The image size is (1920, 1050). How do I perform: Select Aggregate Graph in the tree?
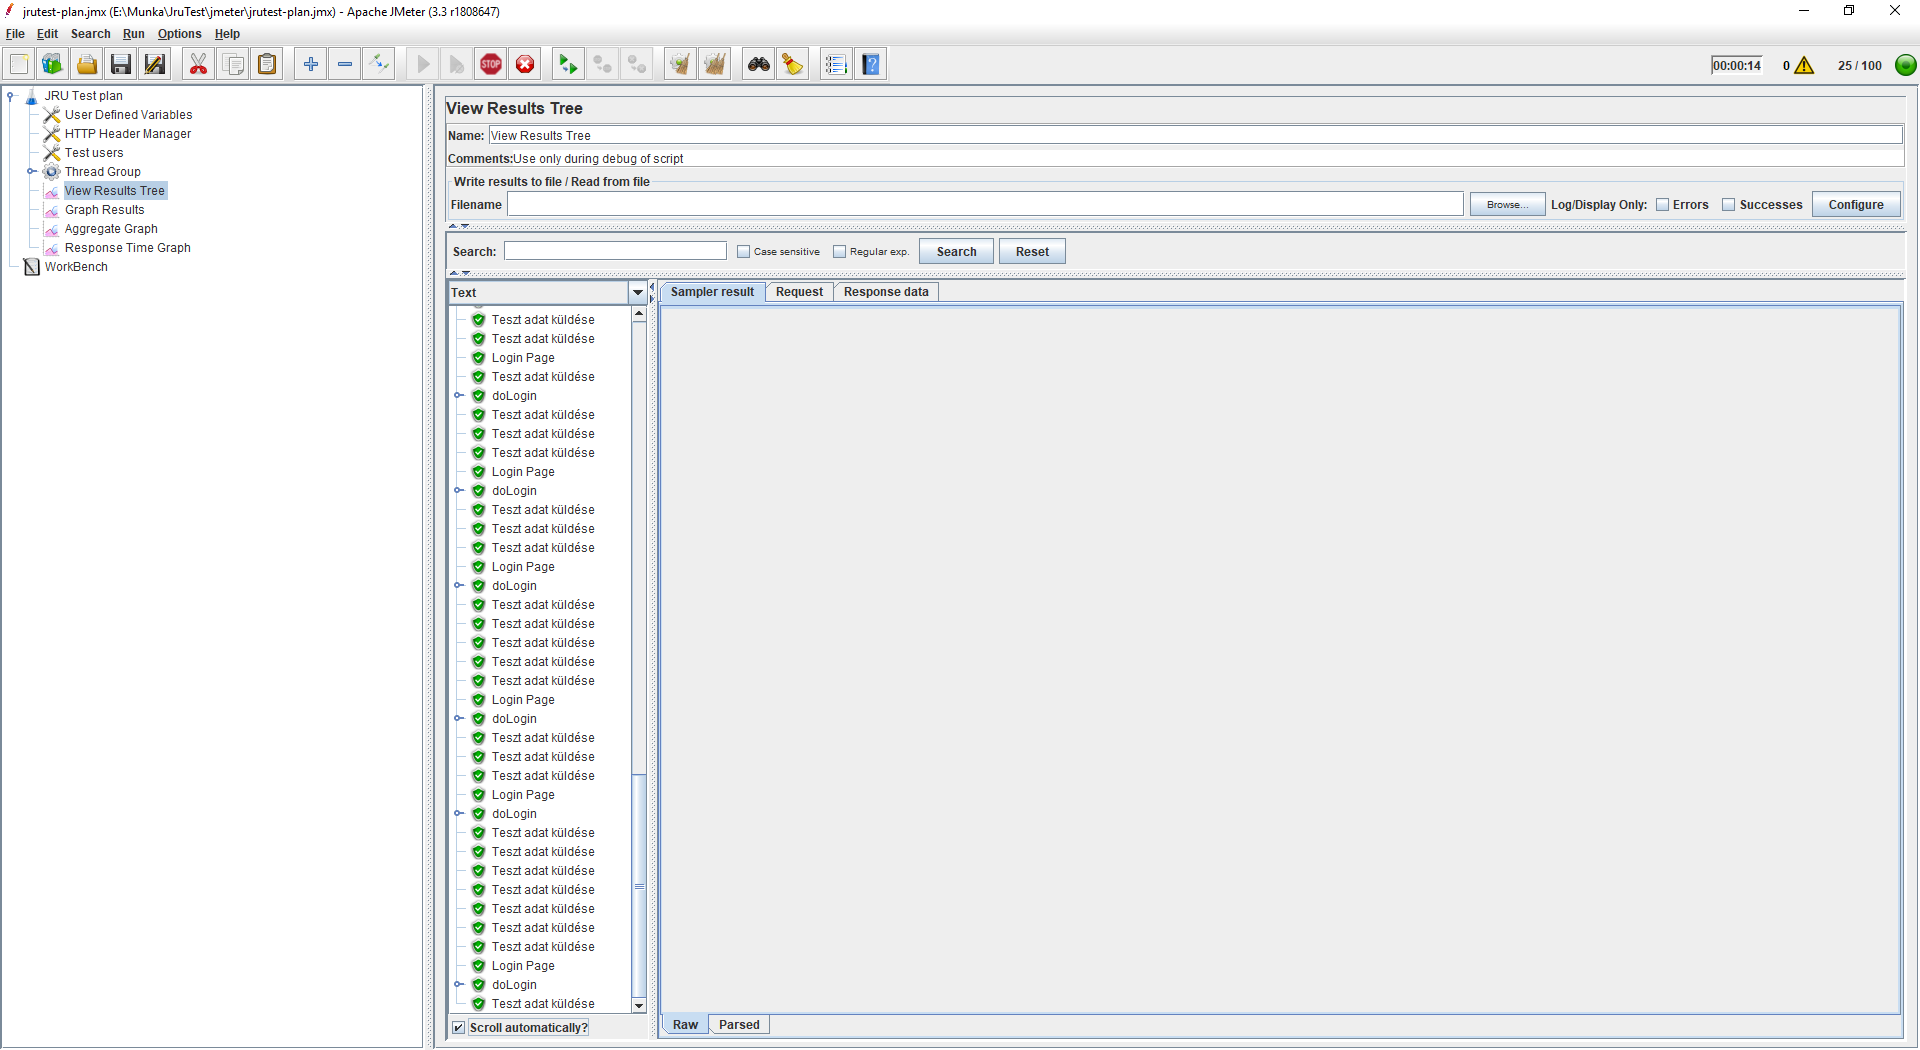(111, 229)
